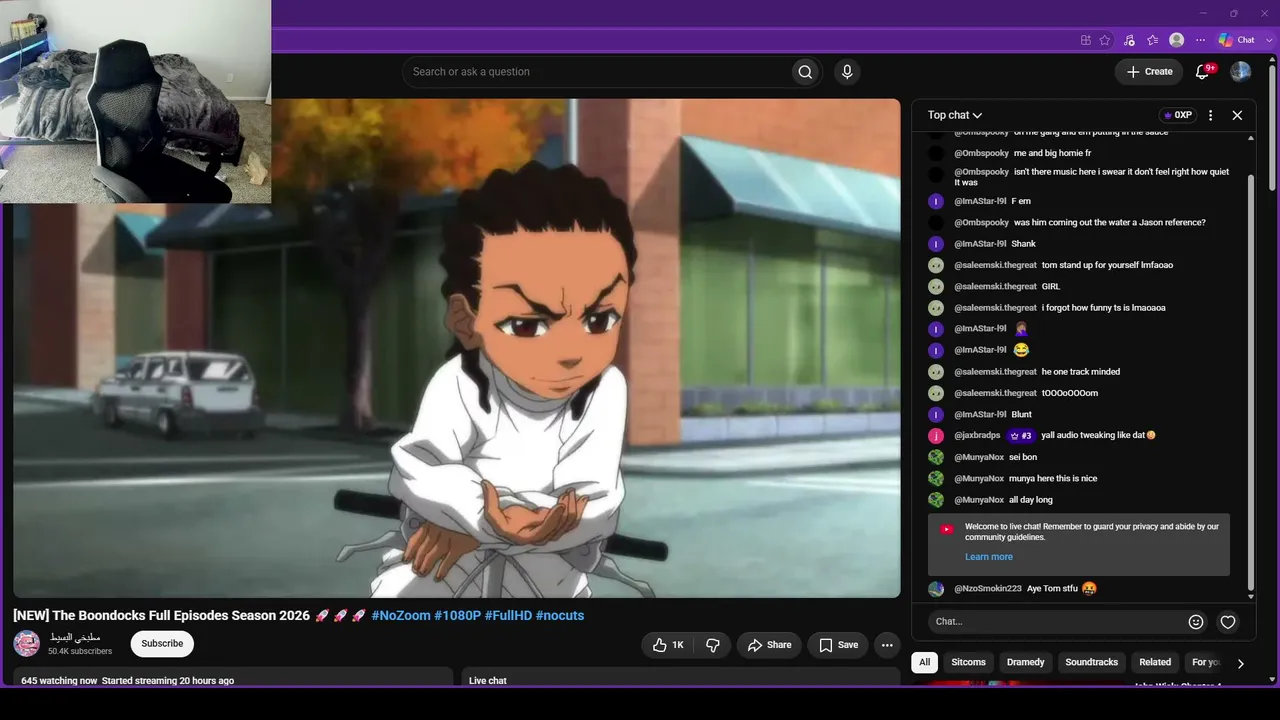Click @saleemski.thegreat's 'he one track minded' message
The width and height of the screenshot is (1280, 720).
[x=1081, y=372]
